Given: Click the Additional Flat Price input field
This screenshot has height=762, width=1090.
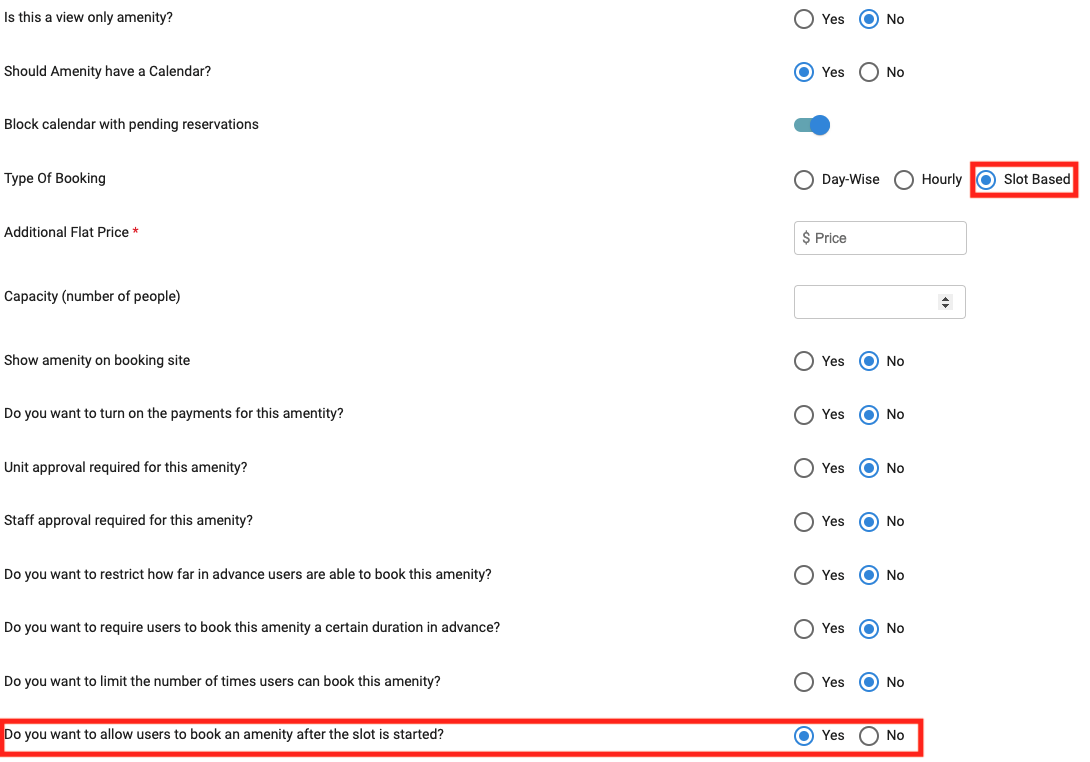Looking at the screenshot, I should pos(880,238).
